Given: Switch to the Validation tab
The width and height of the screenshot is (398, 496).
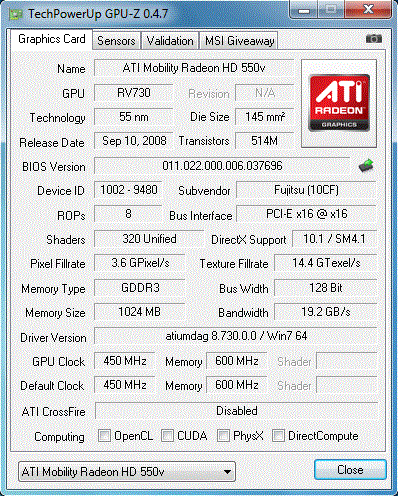Looking at the screenshot, I should click(x=170, y=41).
